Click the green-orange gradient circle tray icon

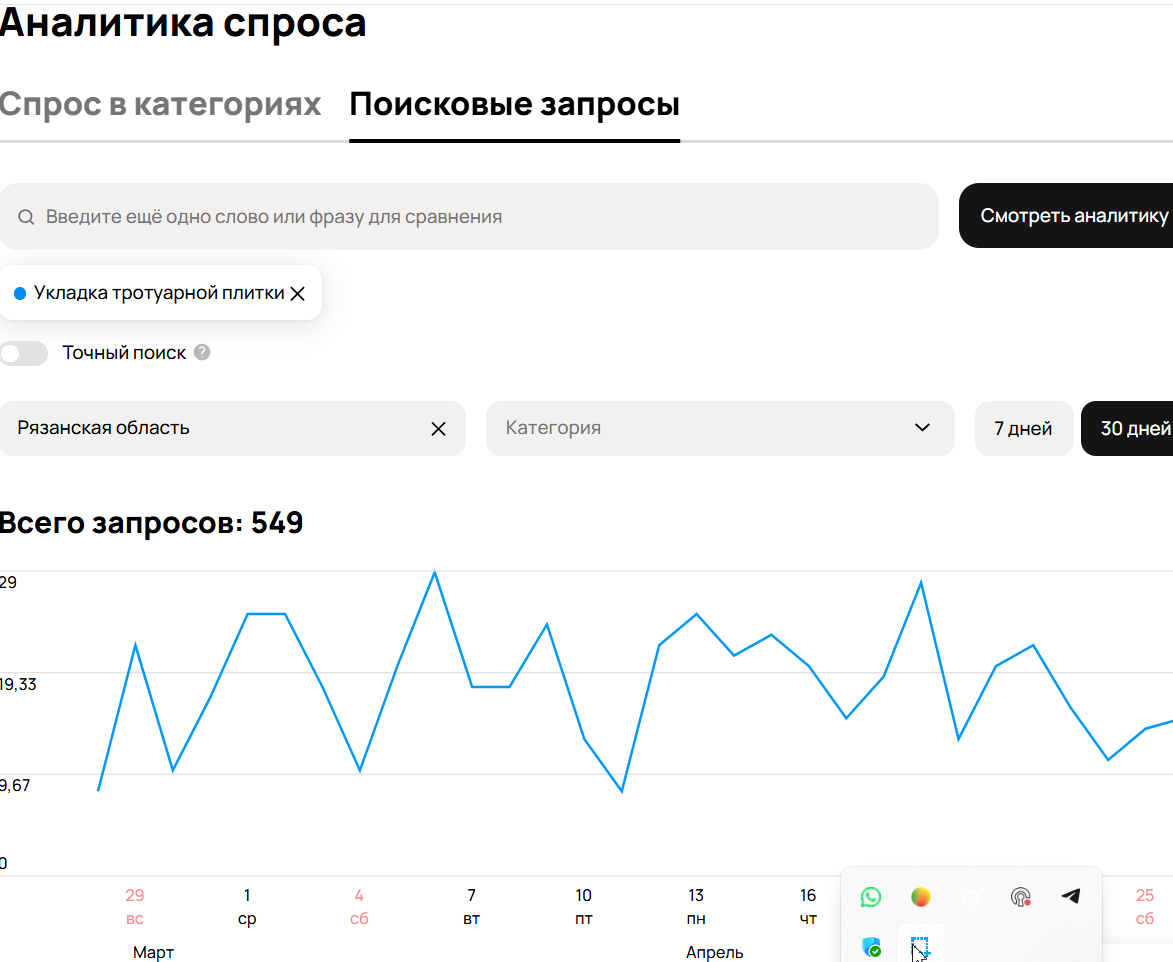pyautogui.click(x=921, y=897)
